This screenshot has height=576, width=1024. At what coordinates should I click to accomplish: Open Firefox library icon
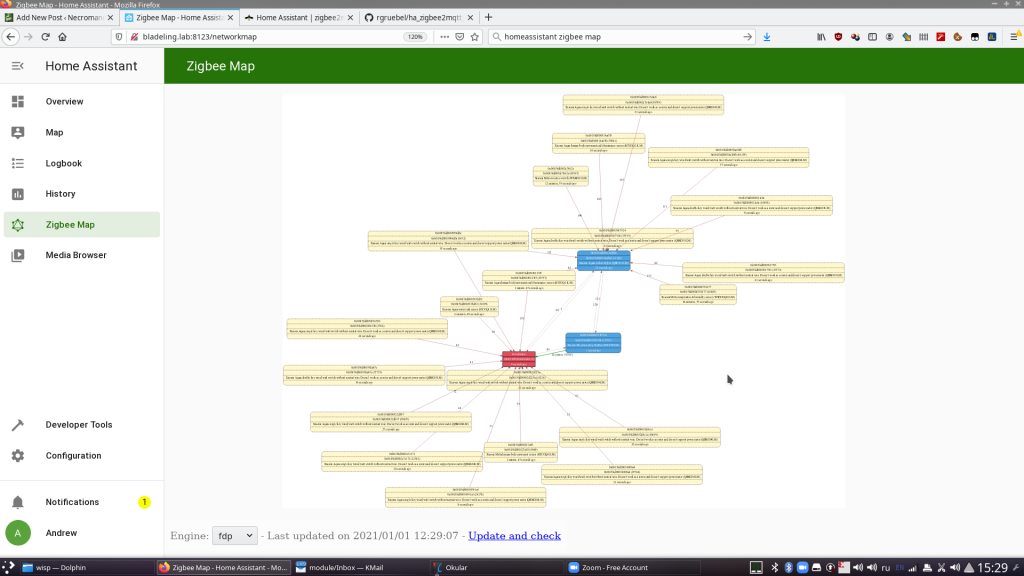821,37
